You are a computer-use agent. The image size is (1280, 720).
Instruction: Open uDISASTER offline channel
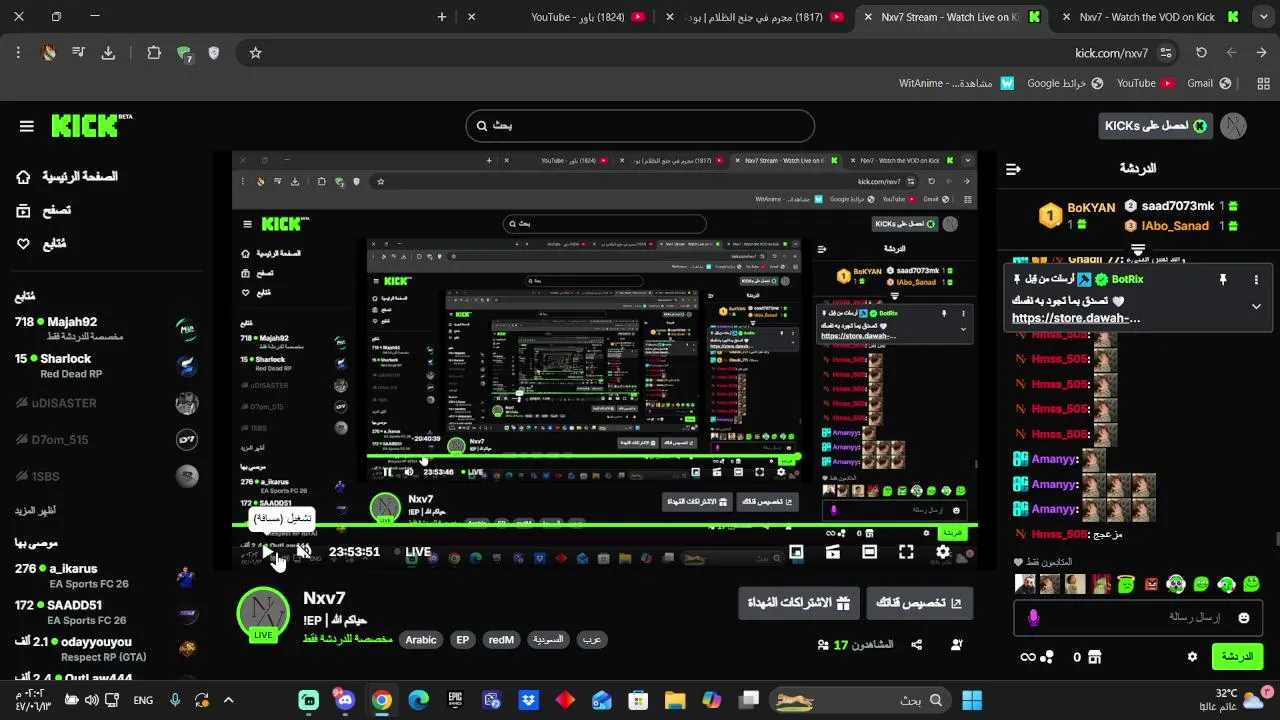click(106, 403)
